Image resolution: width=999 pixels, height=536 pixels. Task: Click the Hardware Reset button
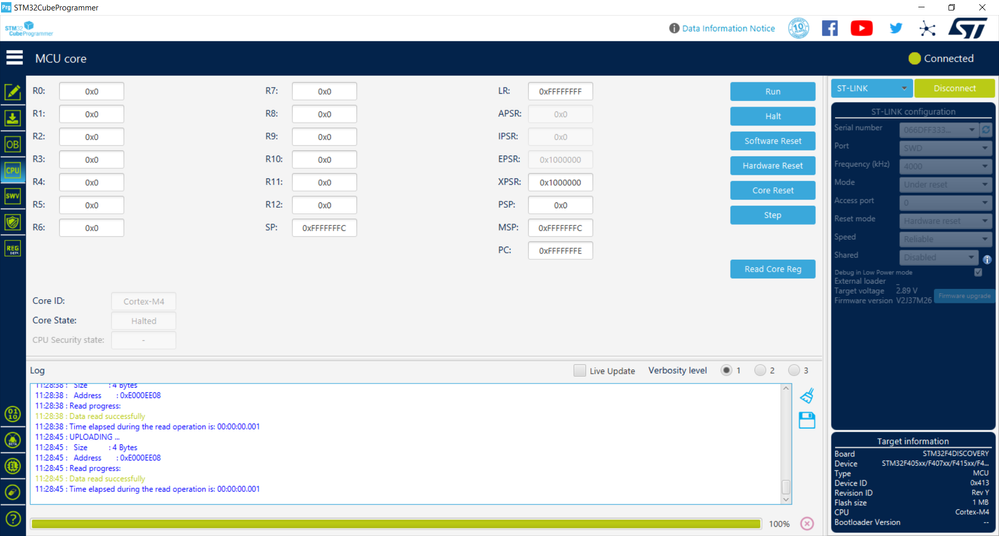(x=773, y=166)
